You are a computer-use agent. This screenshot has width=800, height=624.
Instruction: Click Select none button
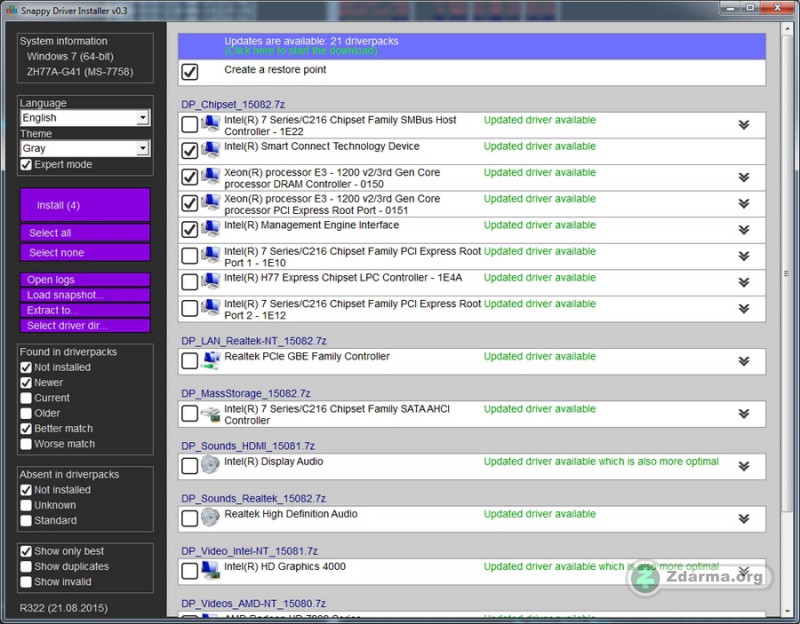(85, 253)
